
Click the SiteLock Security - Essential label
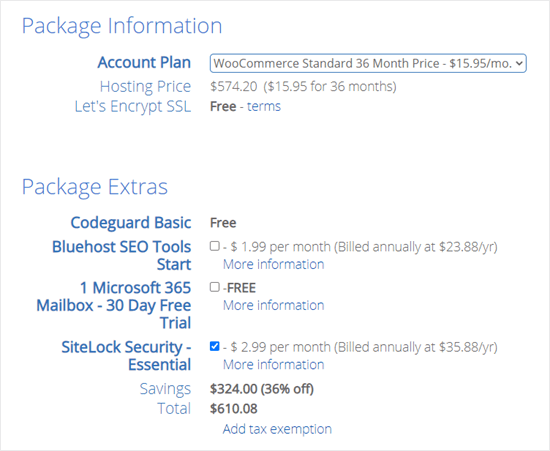126,356
